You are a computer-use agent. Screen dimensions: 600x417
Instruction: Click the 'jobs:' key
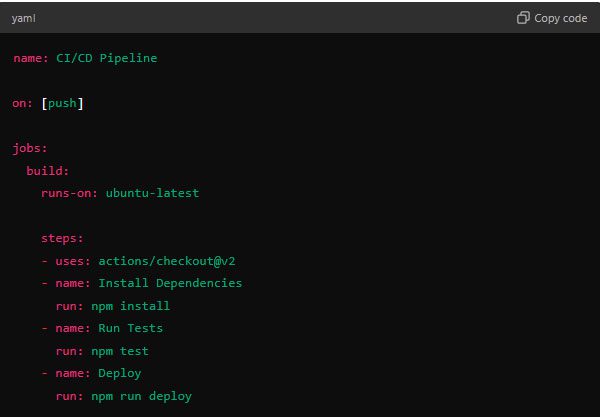(30, 148)
